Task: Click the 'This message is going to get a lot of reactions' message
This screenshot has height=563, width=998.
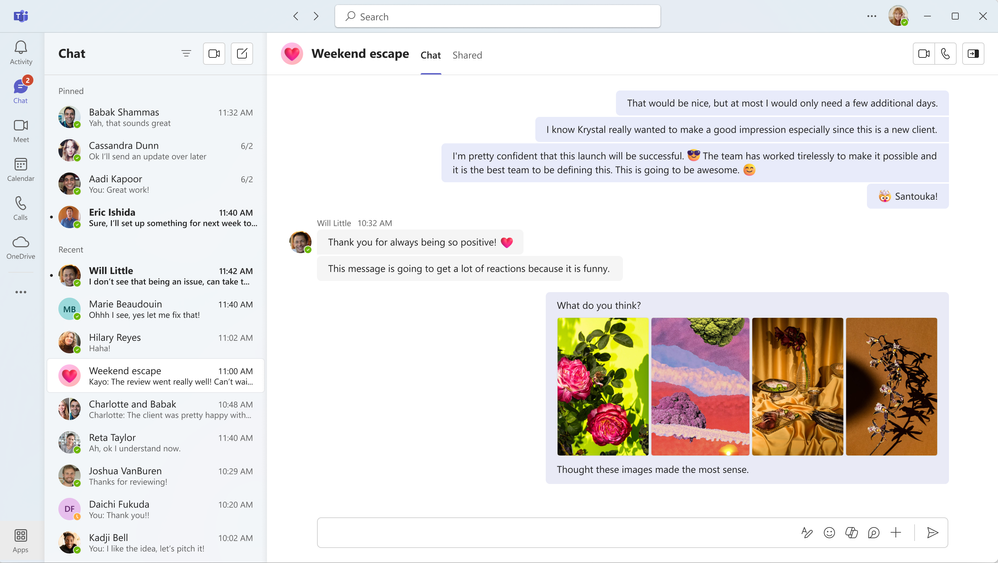Action: (469, 268)
